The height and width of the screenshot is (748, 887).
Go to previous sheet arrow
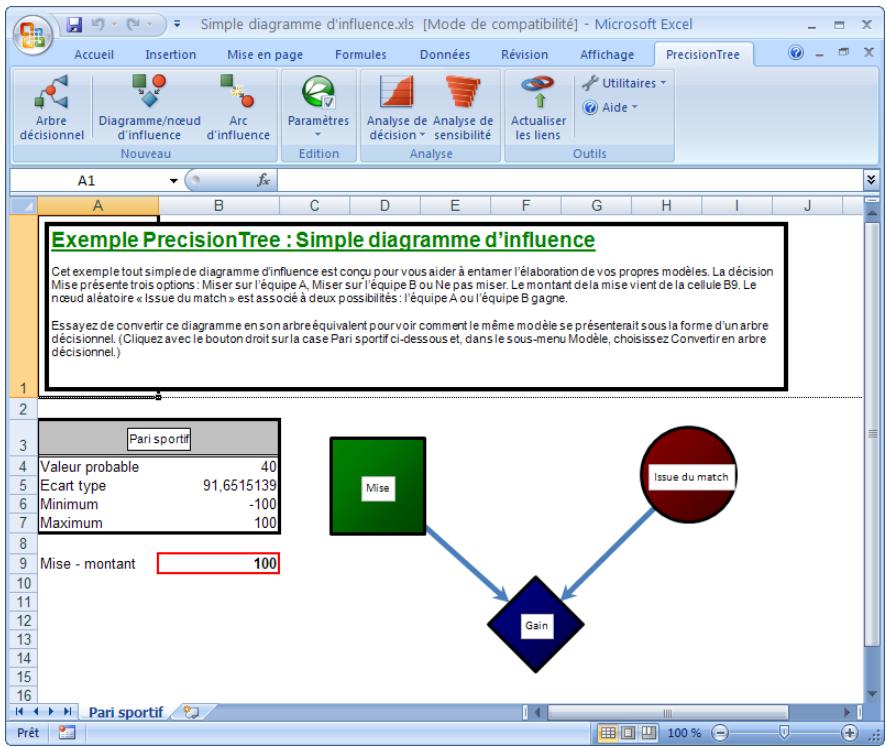36,711
